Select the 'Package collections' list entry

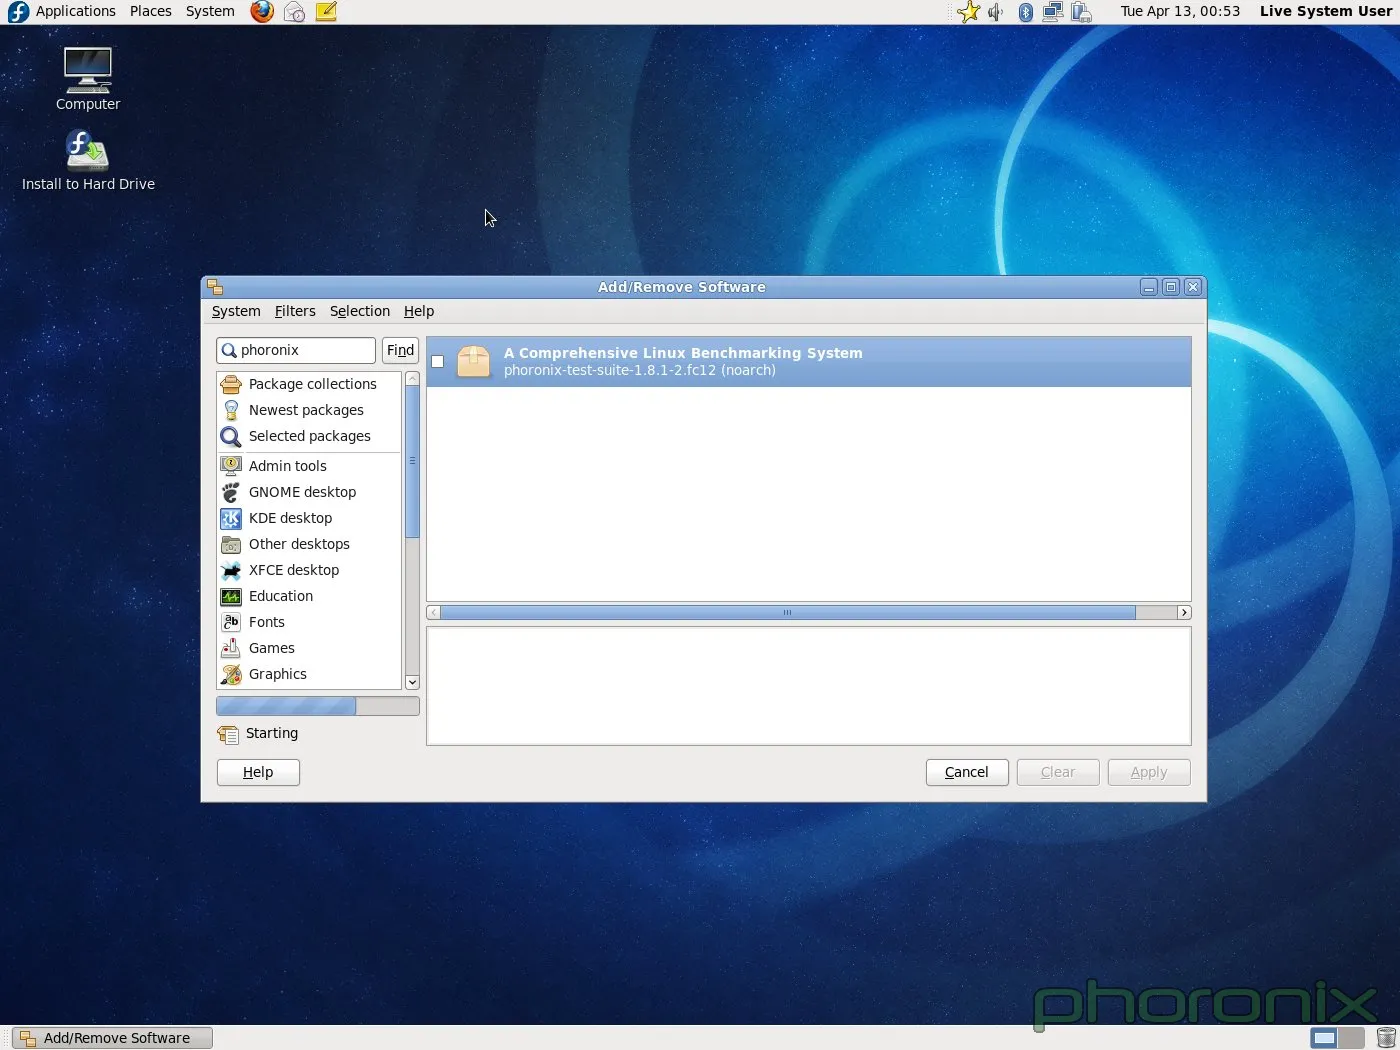(x=309, y=384)
